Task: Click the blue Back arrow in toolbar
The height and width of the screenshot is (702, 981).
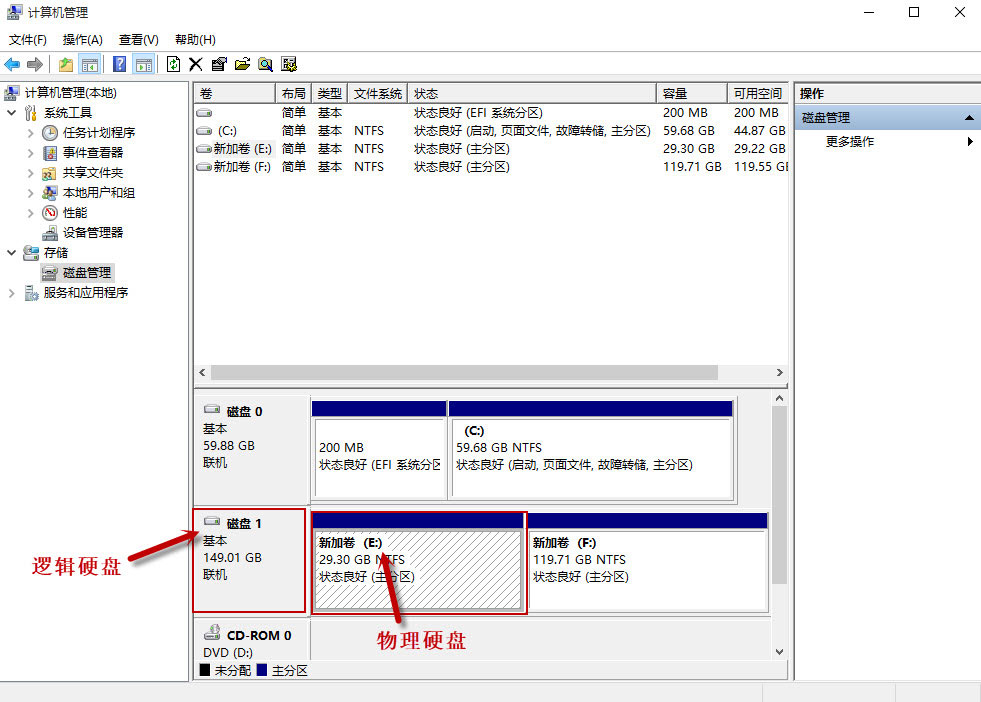Action: click(12, 64)
